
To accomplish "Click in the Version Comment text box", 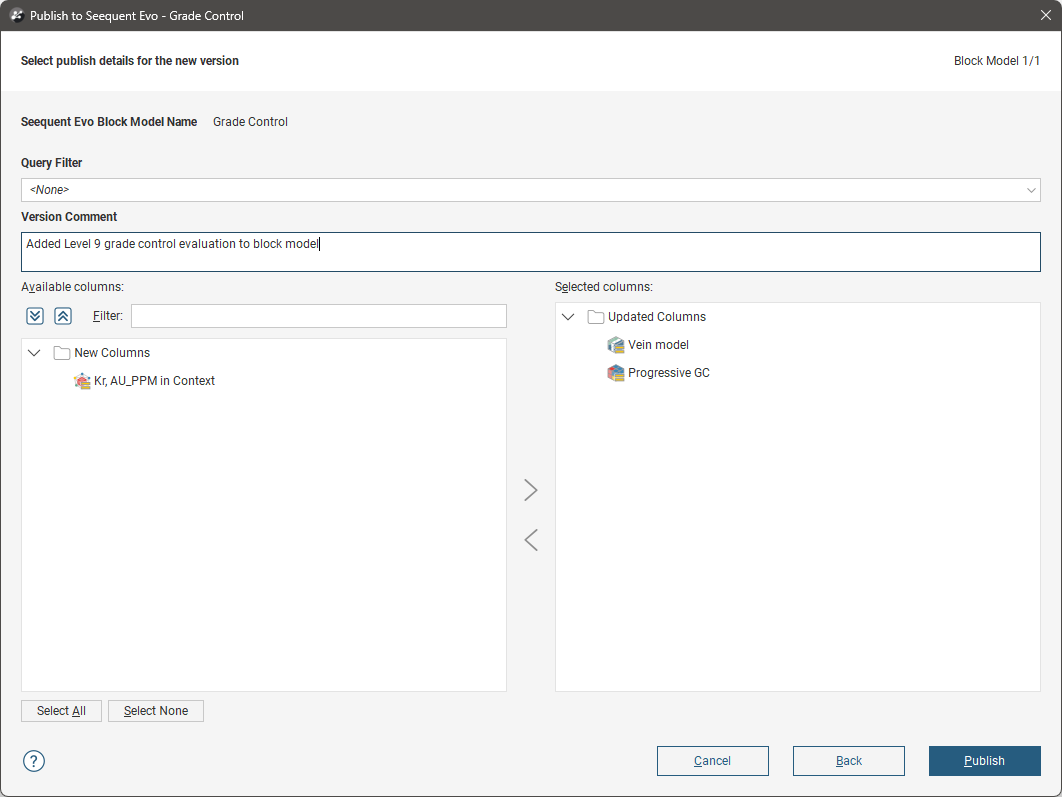I will [x=530, y=252].
